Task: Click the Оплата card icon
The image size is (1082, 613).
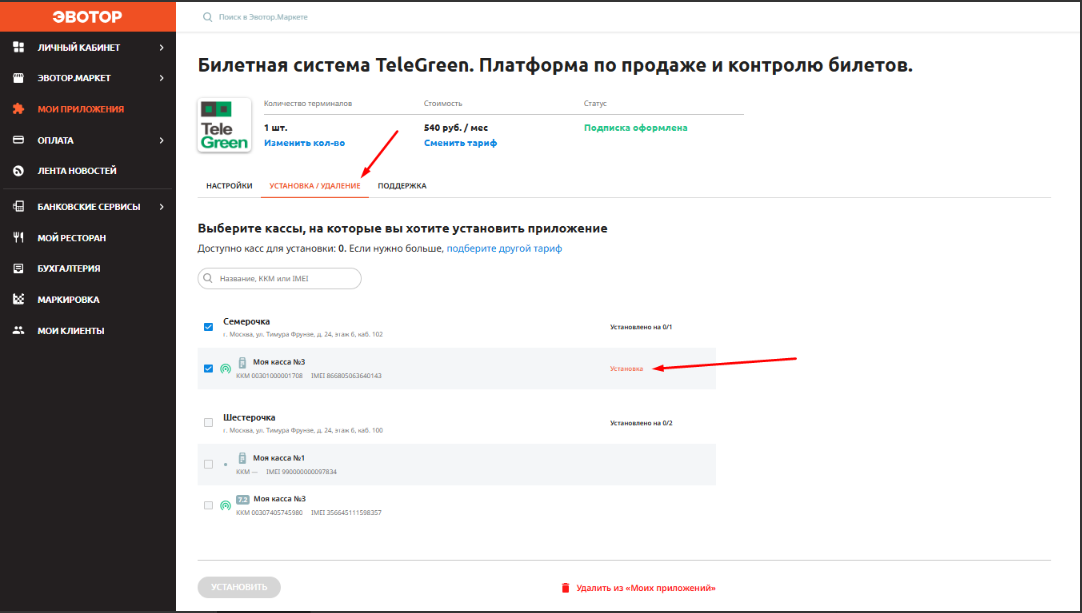Action: pyautogui.click(x=19, y=140)
